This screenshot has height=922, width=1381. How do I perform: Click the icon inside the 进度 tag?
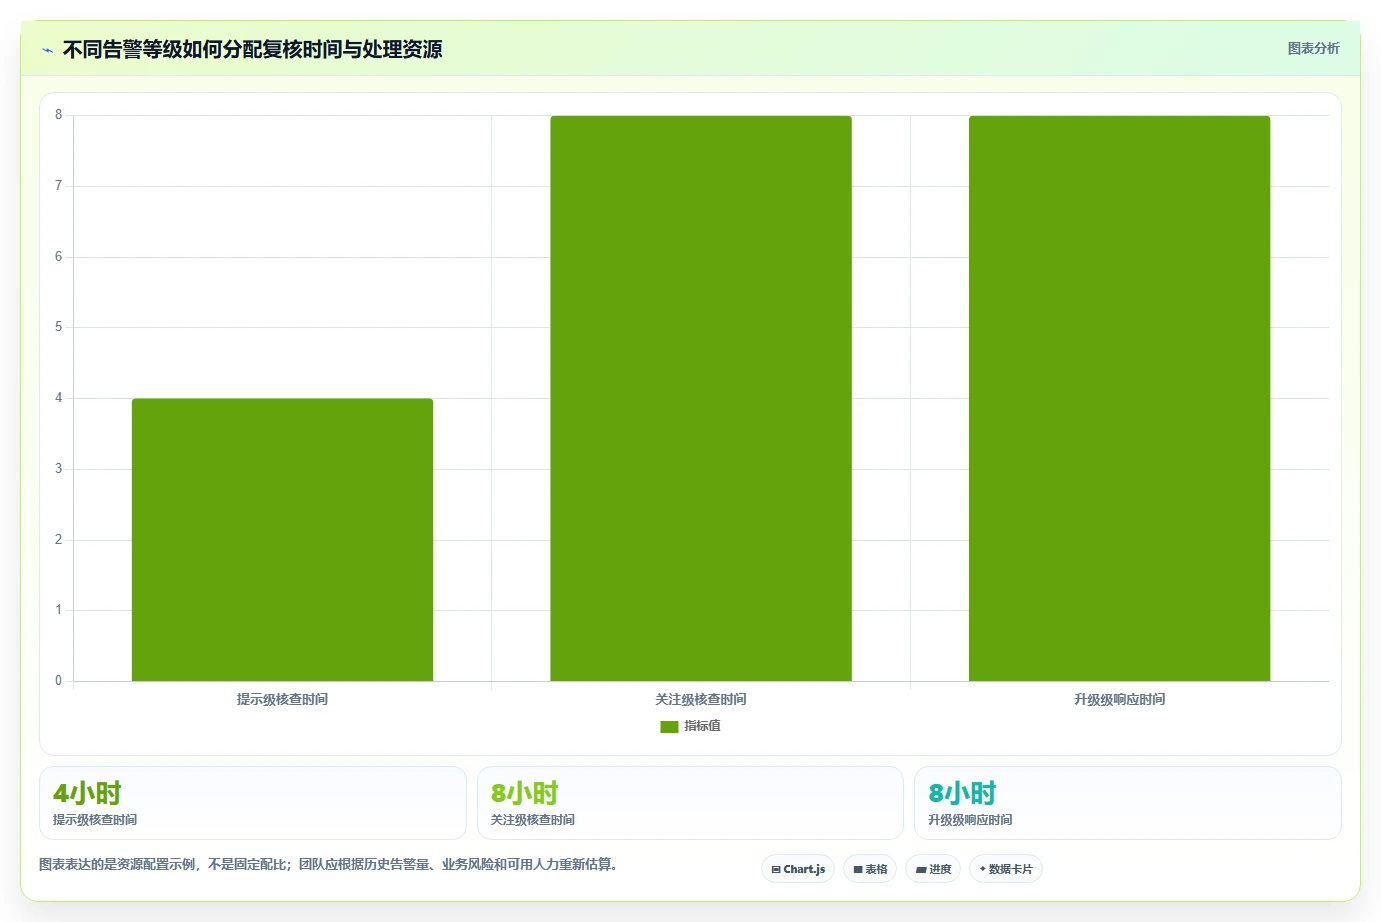tap(921, 870)
